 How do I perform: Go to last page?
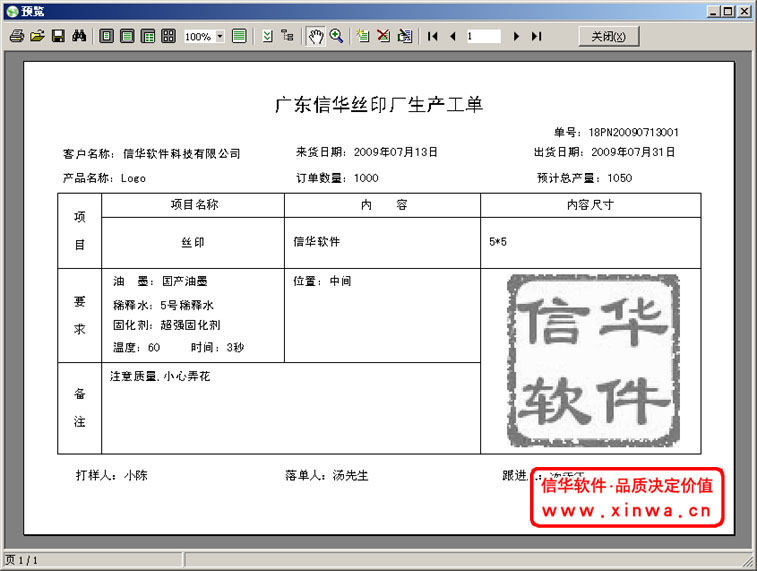(536, 36)
